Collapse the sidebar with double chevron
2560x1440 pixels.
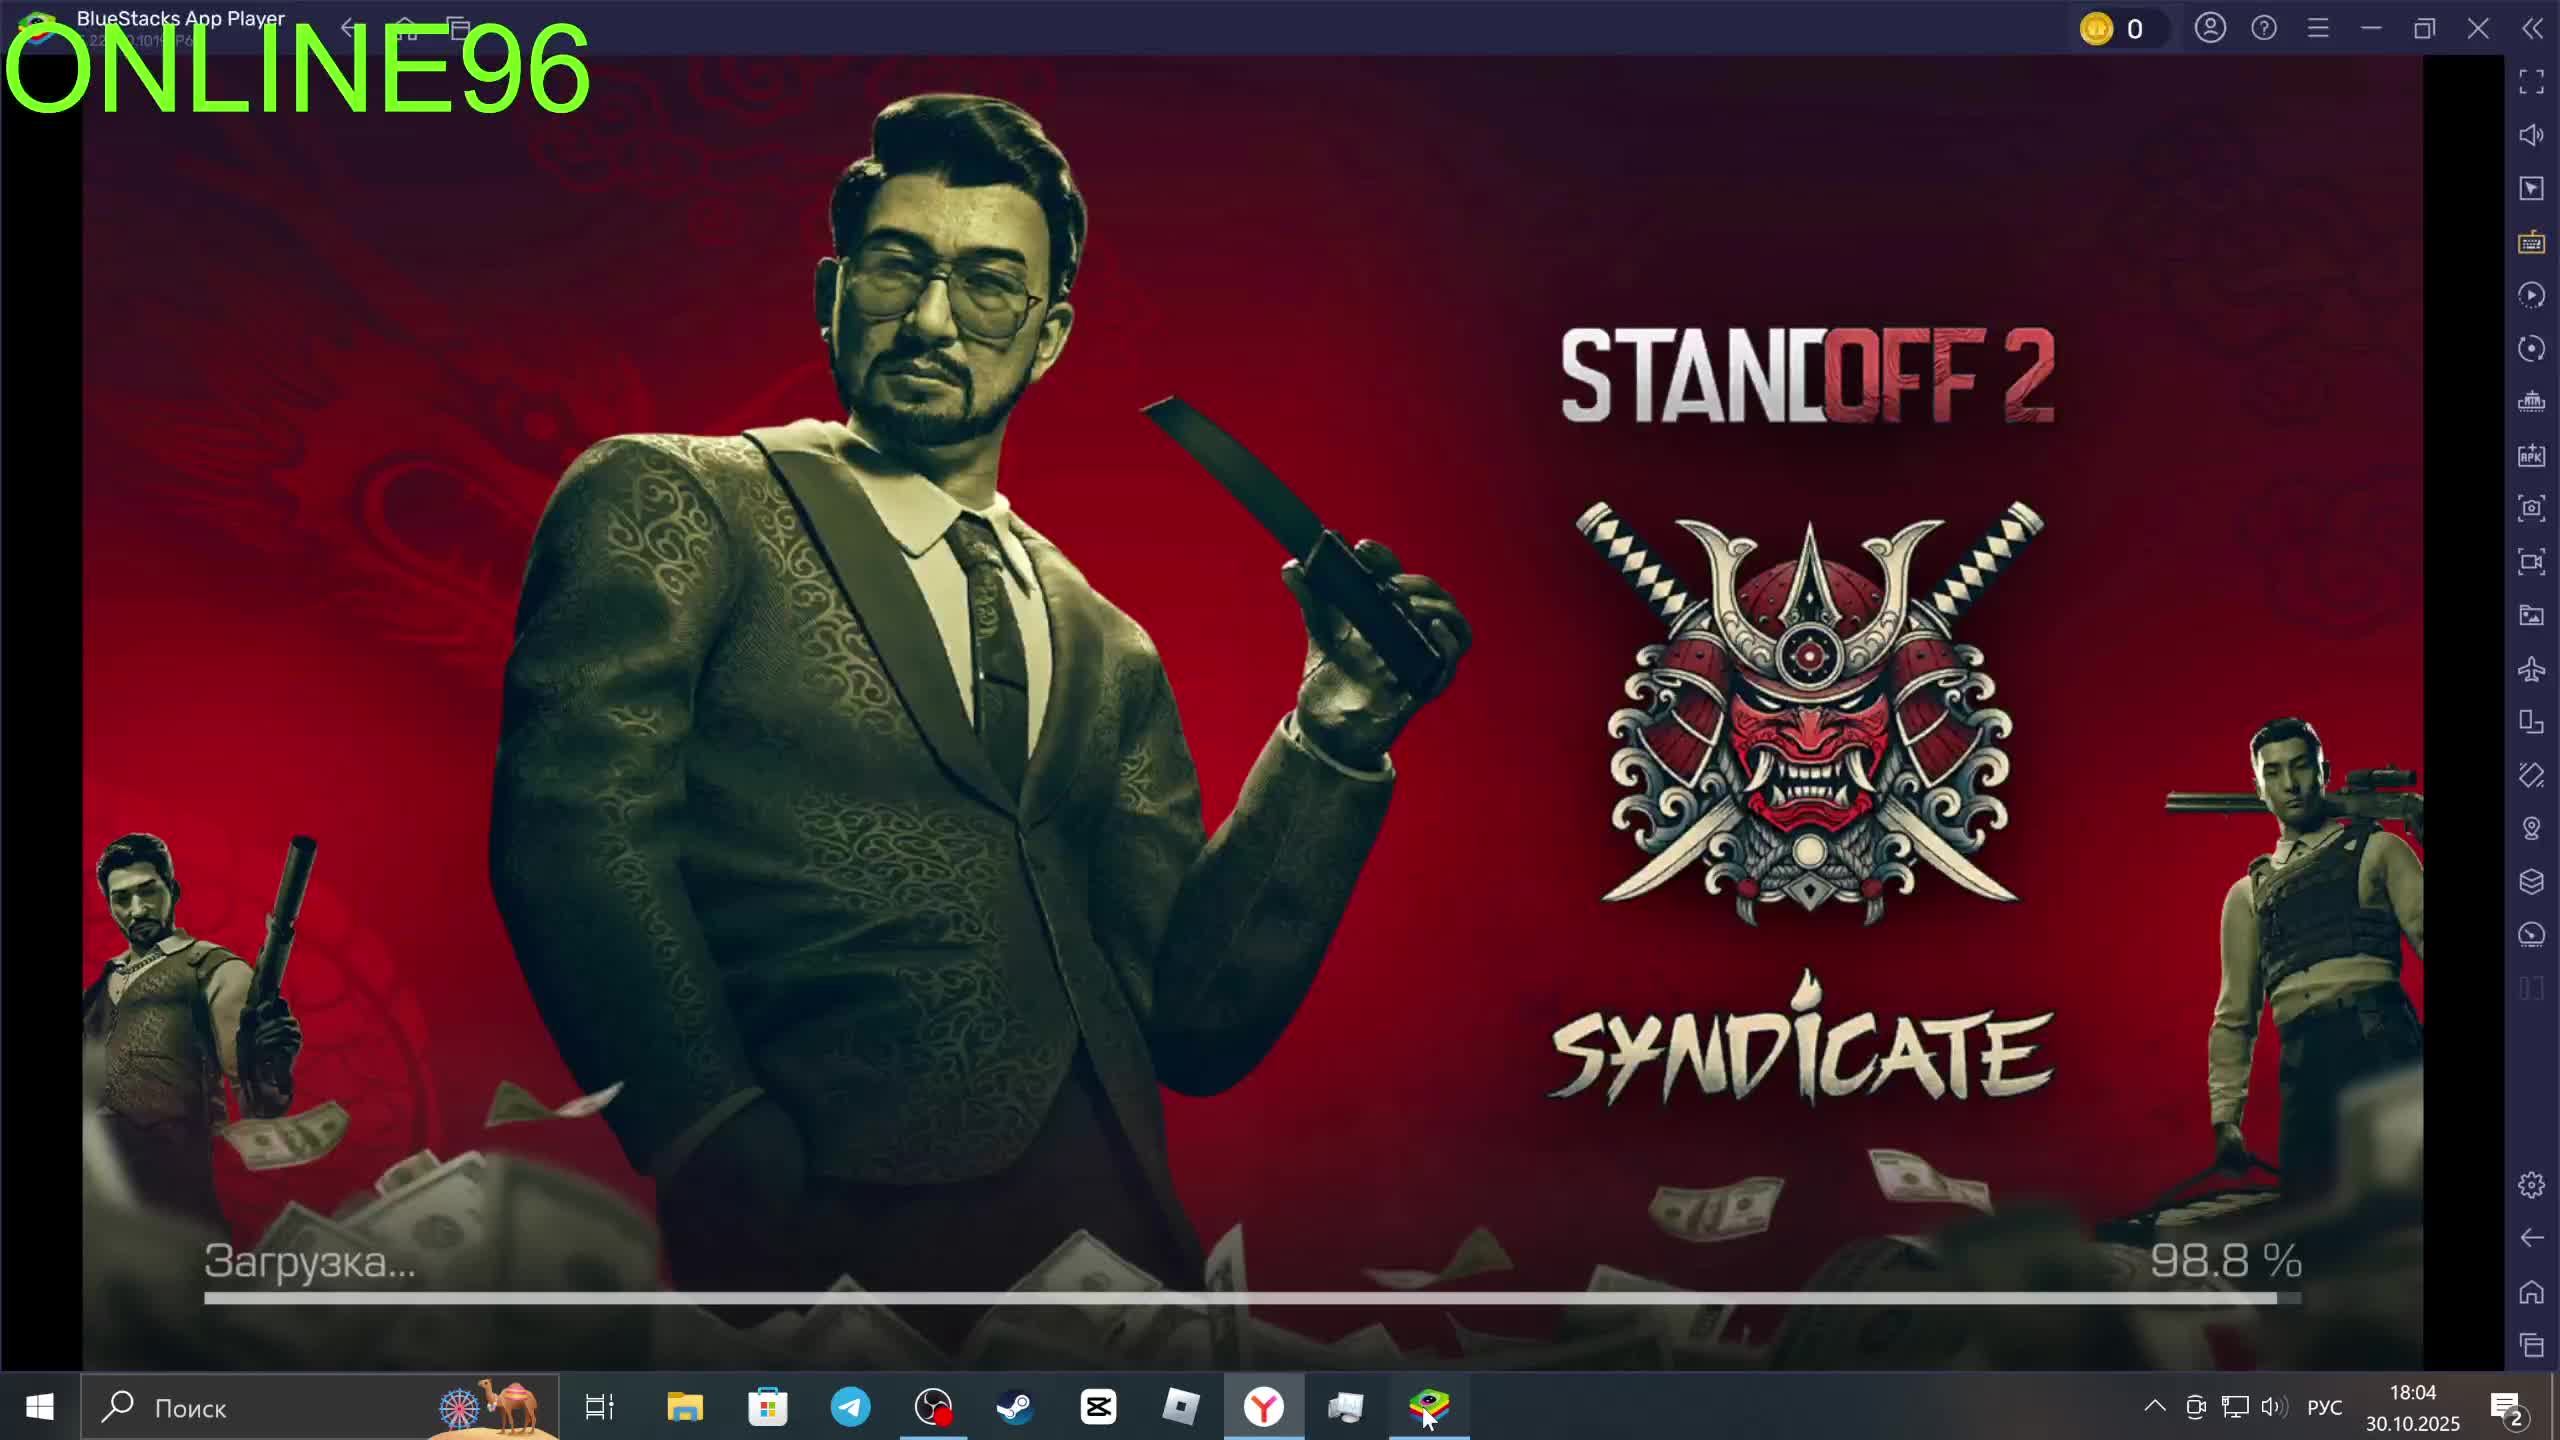[2531, 29]
